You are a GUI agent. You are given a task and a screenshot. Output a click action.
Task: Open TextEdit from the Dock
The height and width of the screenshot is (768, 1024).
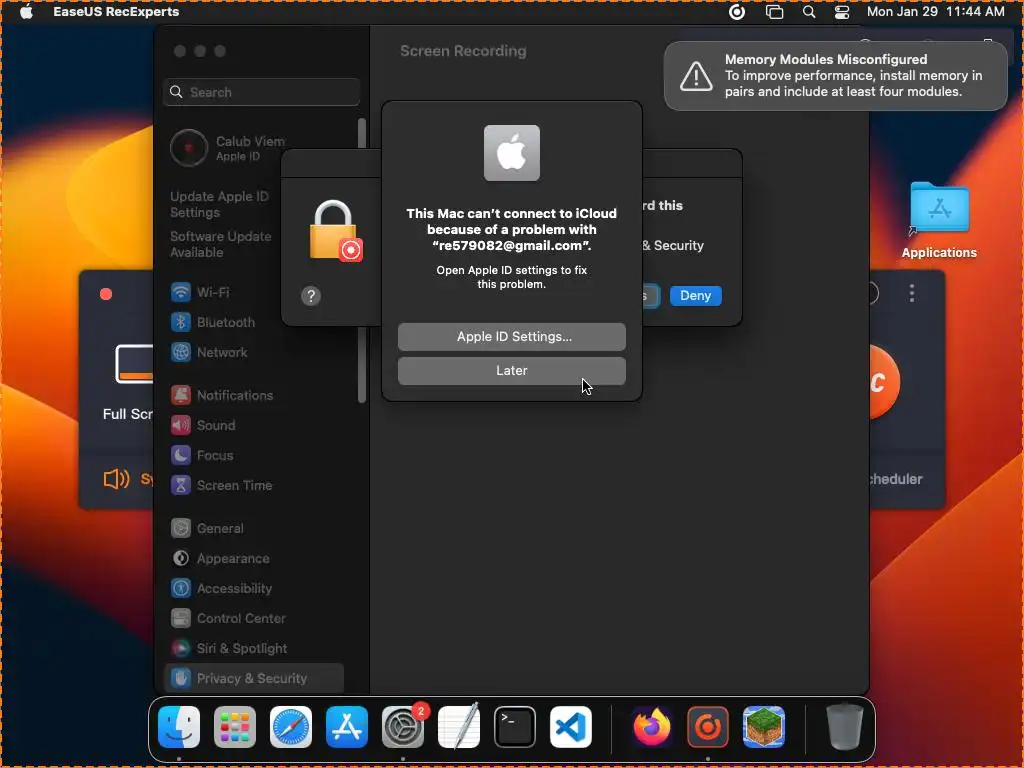(x=459, y=727)
